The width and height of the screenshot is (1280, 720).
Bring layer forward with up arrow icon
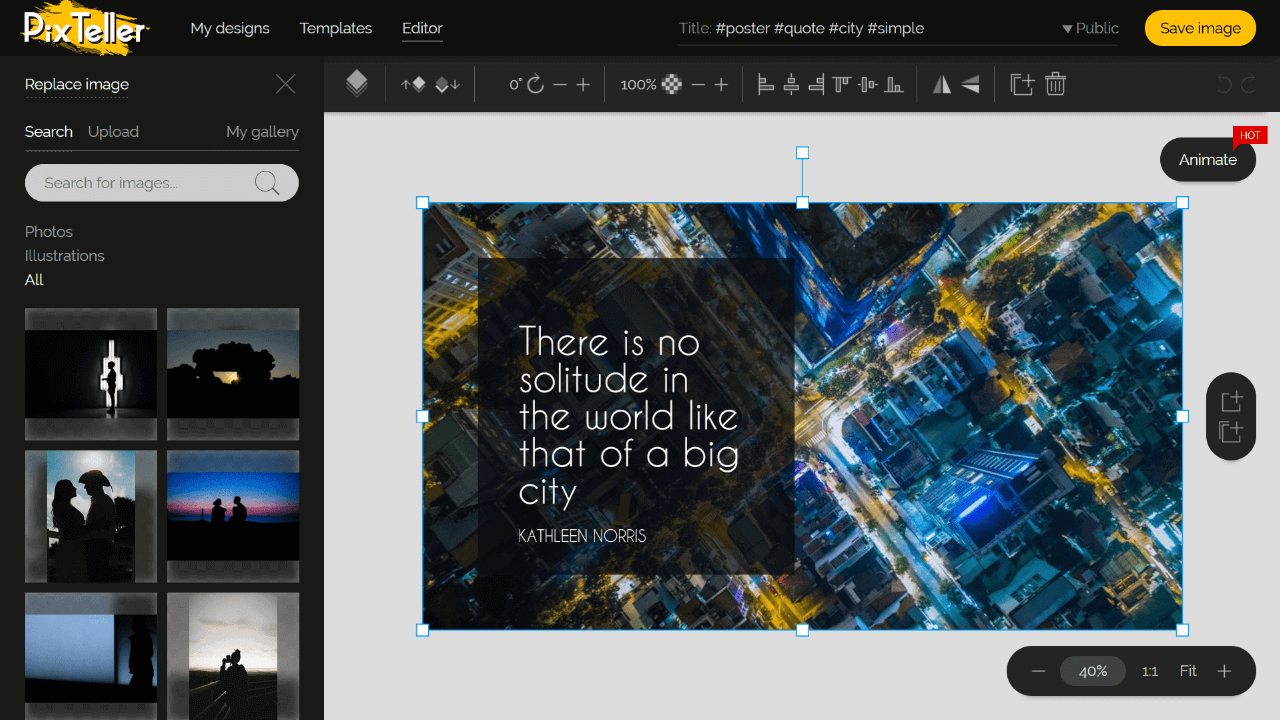[414, 85]
